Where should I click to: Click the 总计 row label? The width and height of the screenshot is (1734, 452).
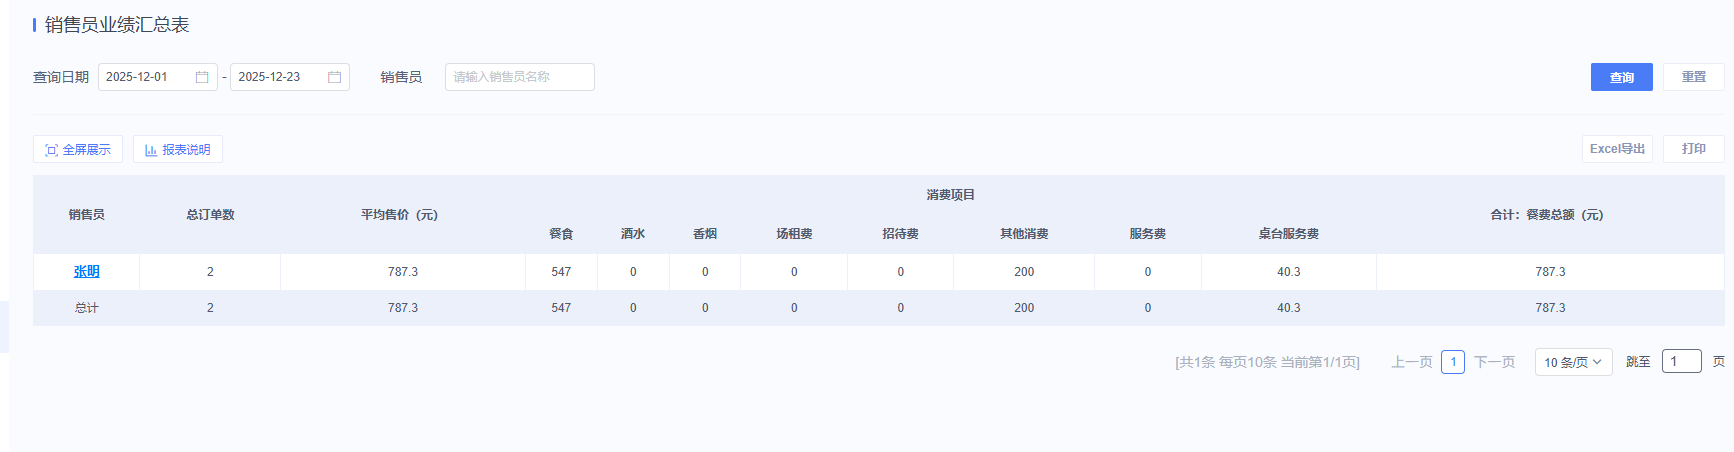point(87,308)
